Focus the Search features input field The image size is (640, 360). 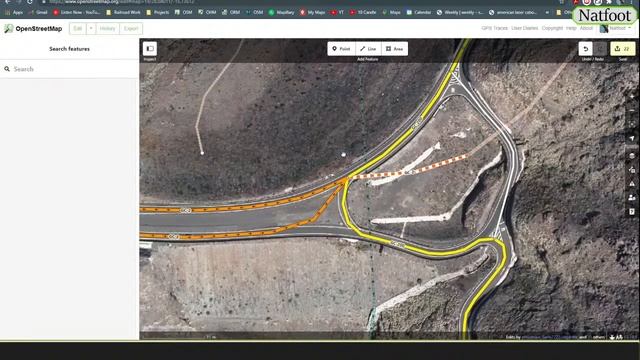tap(69, 69)
